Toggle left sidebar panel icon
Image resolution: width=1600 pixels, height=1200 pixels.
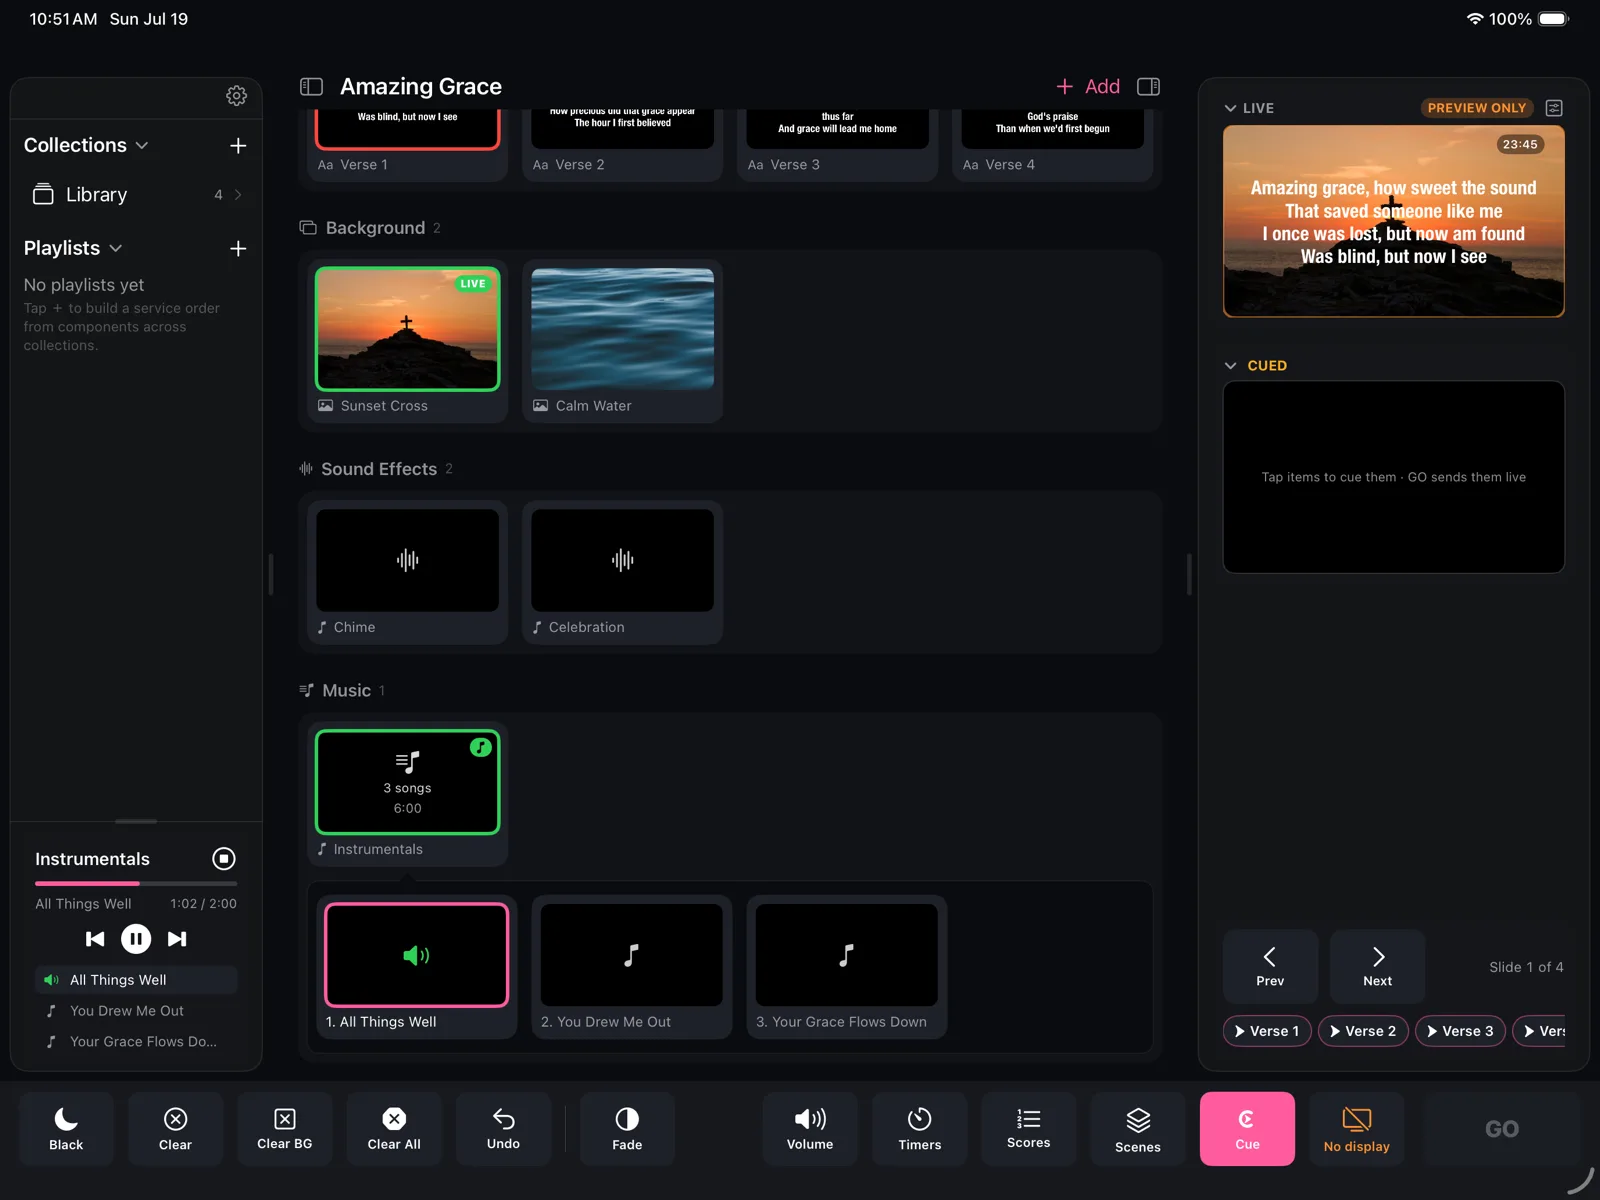coord(311,87)
